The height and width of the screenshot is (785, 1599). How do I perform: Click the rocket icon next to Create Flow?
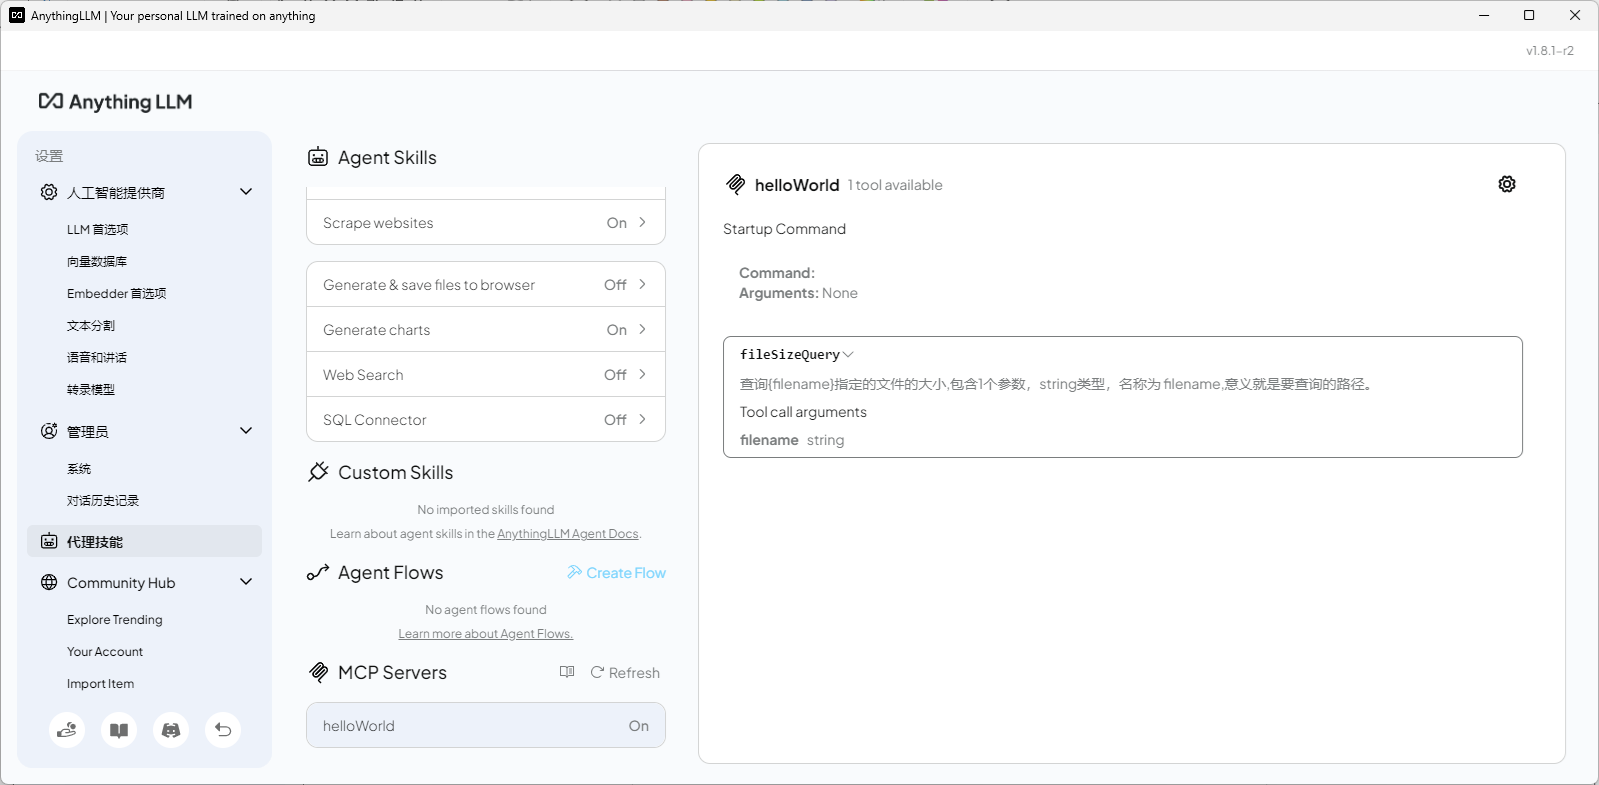pos(574,572)
